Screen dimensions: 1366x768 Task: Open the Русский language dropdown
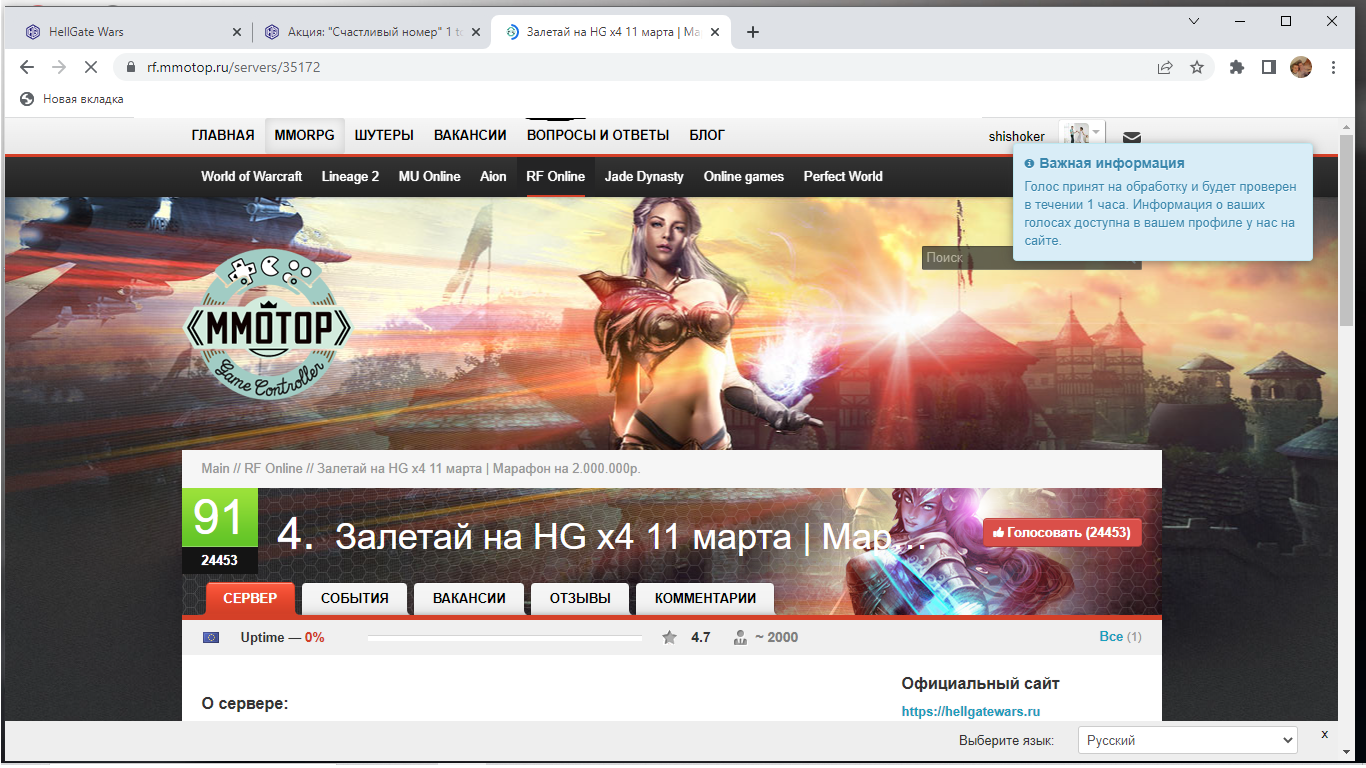(1188, 741)
